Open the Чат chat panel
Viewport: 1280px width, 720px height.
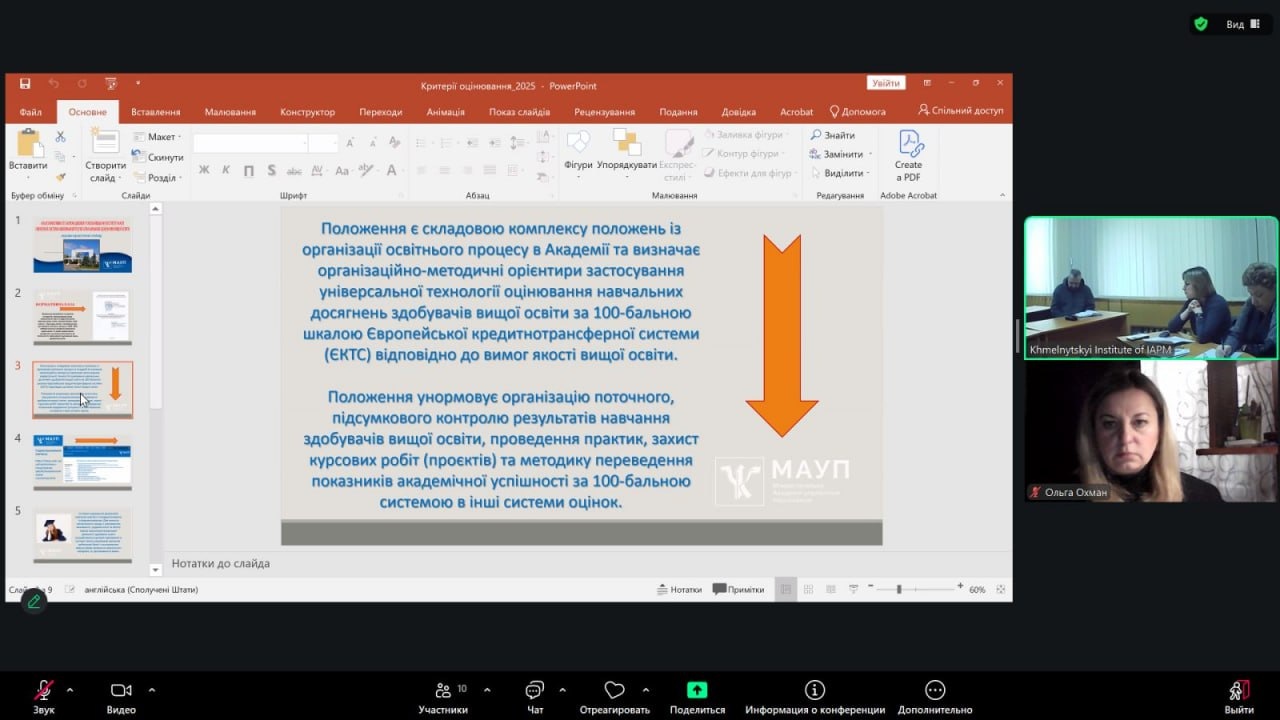click(x=534, y=690)
